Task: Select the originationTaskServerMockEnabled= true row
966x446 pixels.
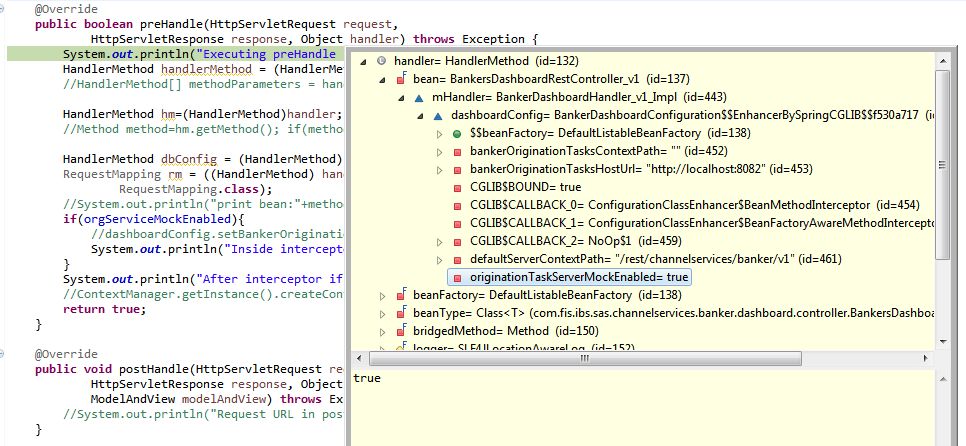Action: click(x=570, y=278)
